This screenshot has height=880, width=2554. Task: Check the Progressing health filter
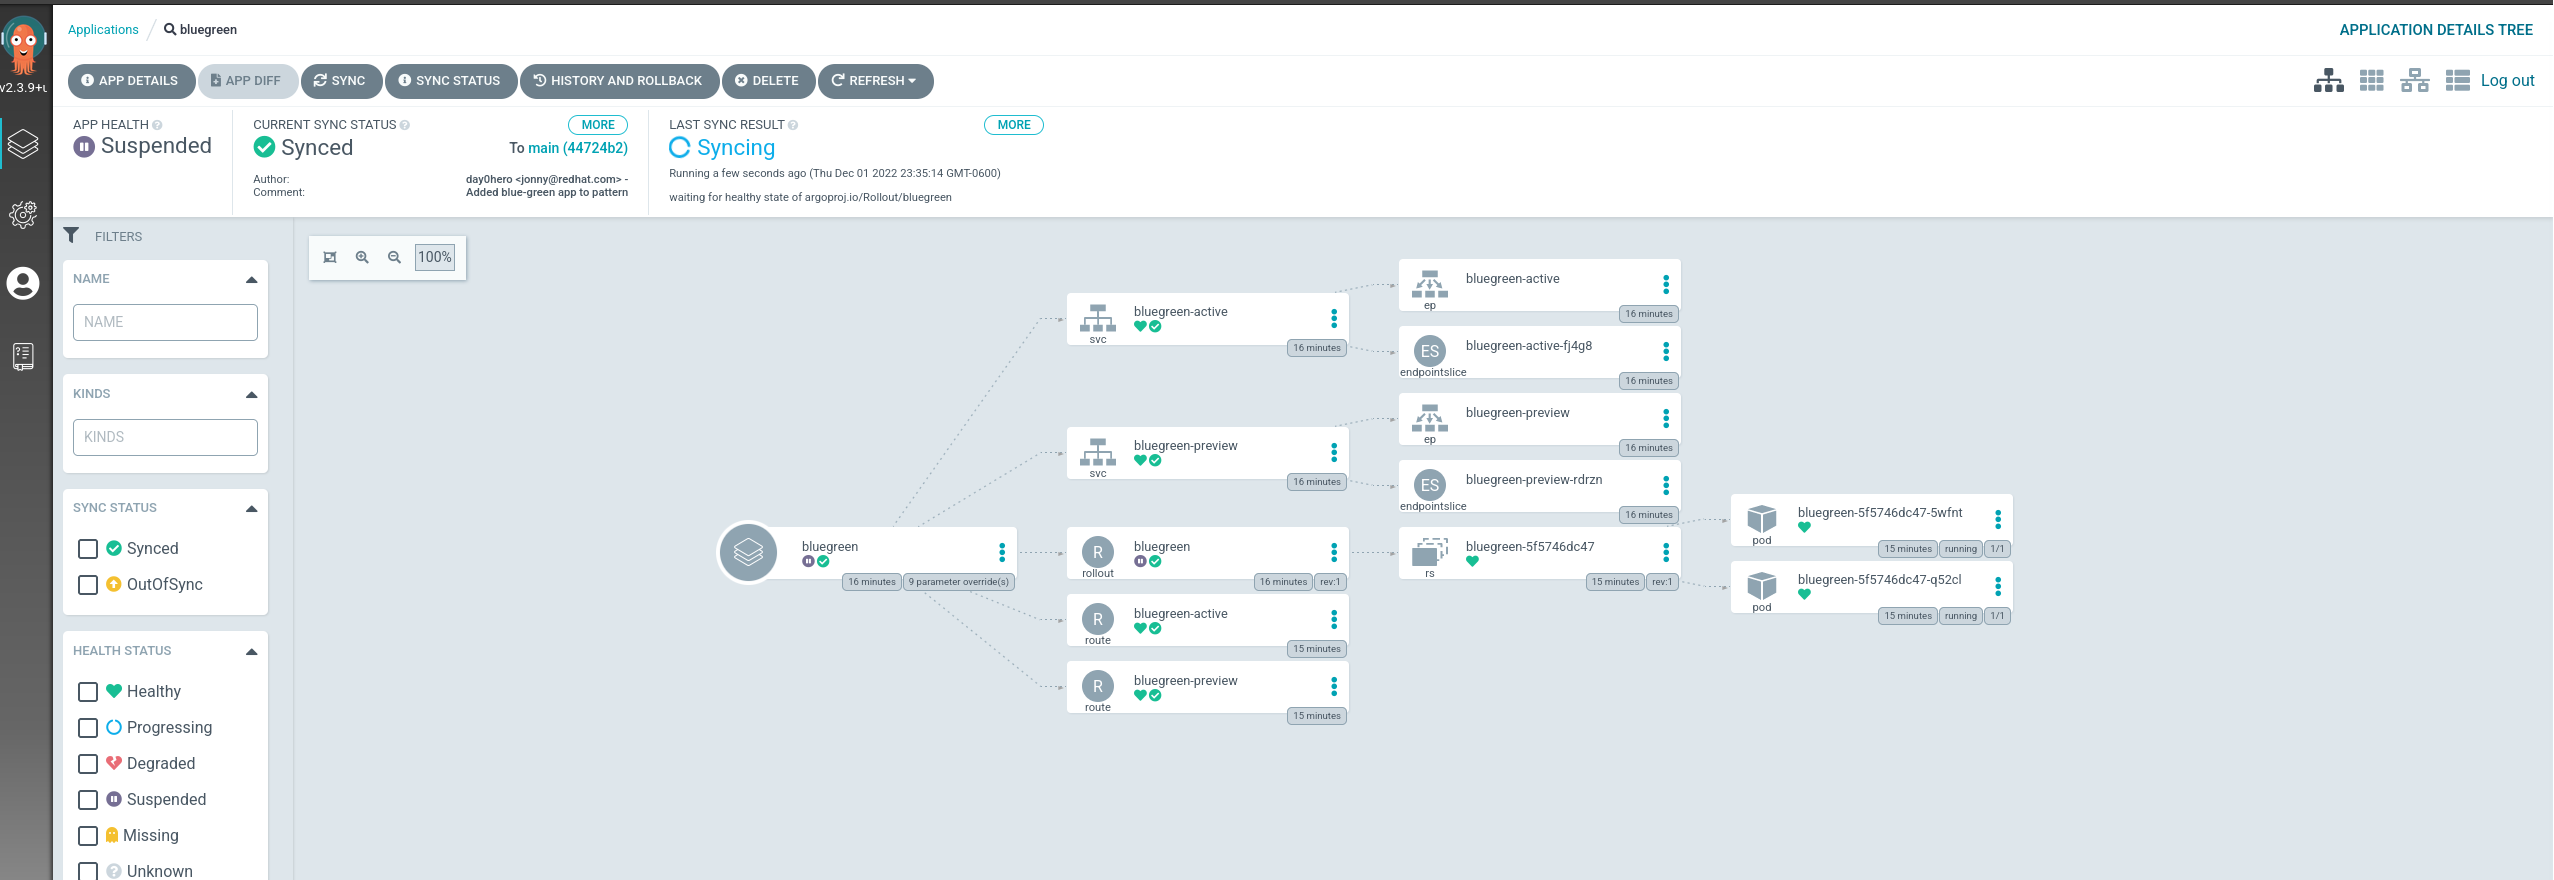coord(88,728)
